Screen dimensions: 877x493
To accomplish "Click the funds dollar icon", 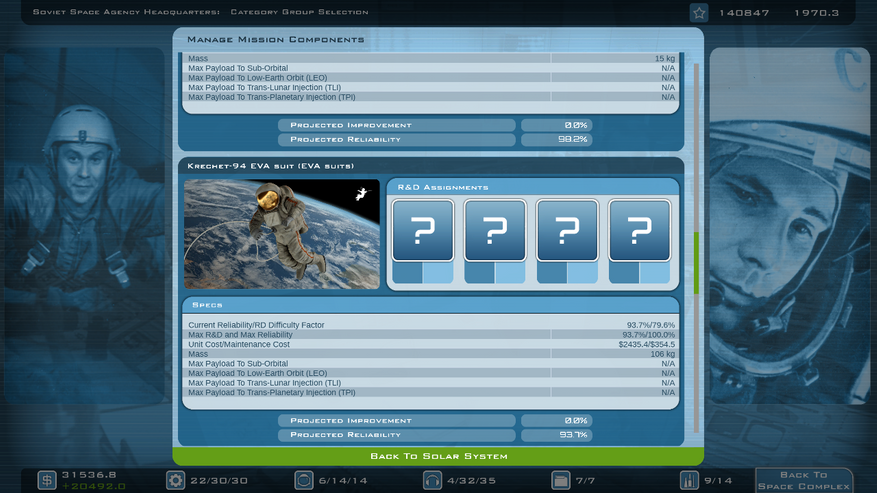I will 47,481.
